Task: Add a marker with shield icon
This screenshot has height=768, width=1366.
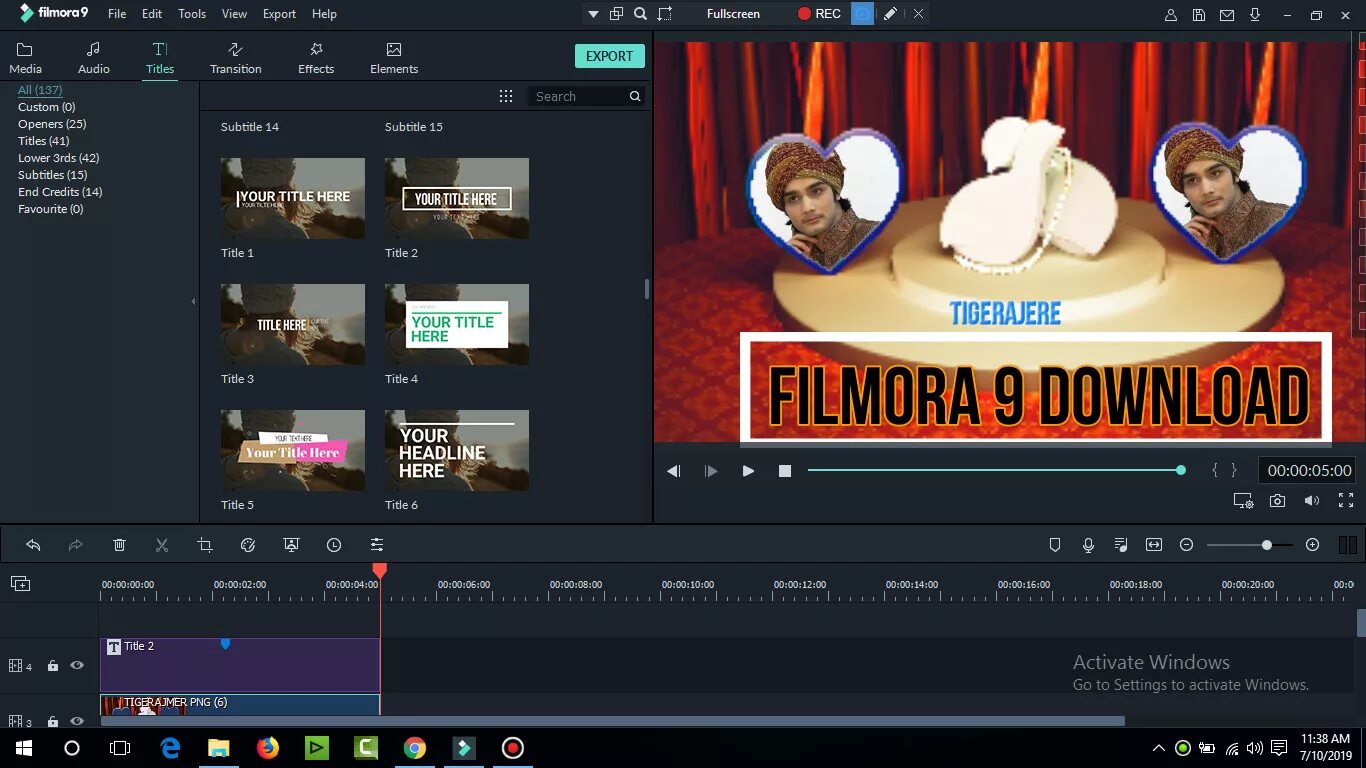Action: click(1054, 545)
